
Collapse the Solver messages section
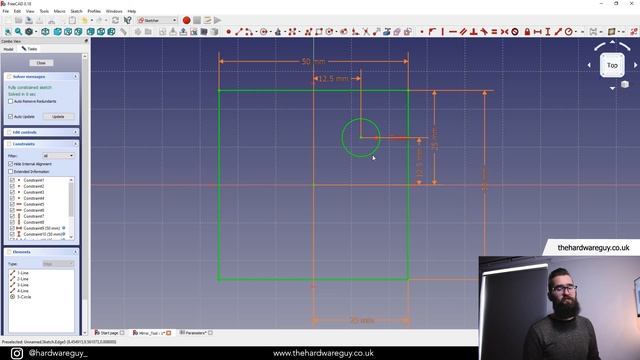pyautogui.click(x=76, y=76)
